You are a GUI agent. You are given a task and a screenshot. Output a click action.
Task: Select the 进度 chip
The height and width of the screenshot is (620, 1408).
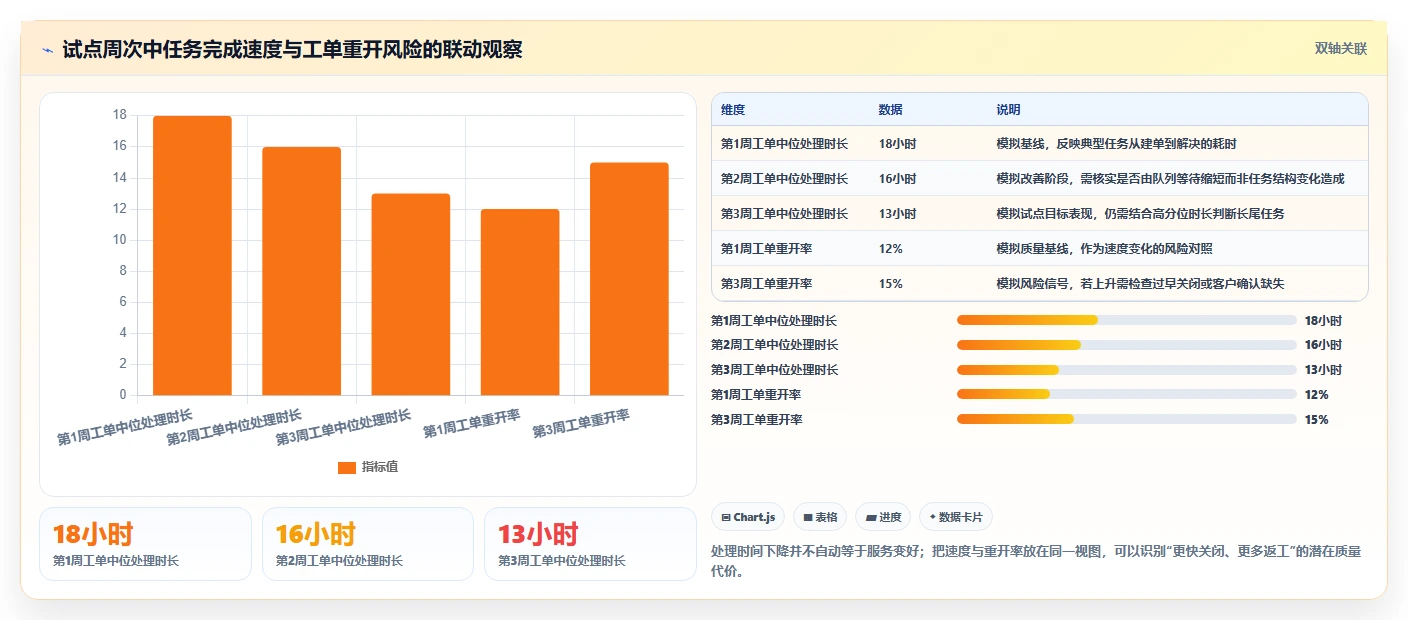pyautogui.click(x=883, y=517)
